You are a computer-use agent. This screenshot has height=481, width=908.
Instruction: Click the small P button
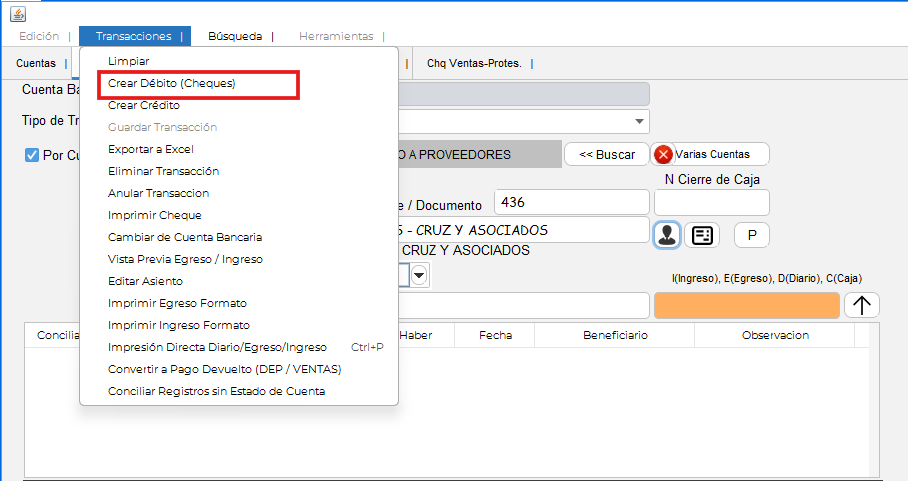[x=751, y=235]
